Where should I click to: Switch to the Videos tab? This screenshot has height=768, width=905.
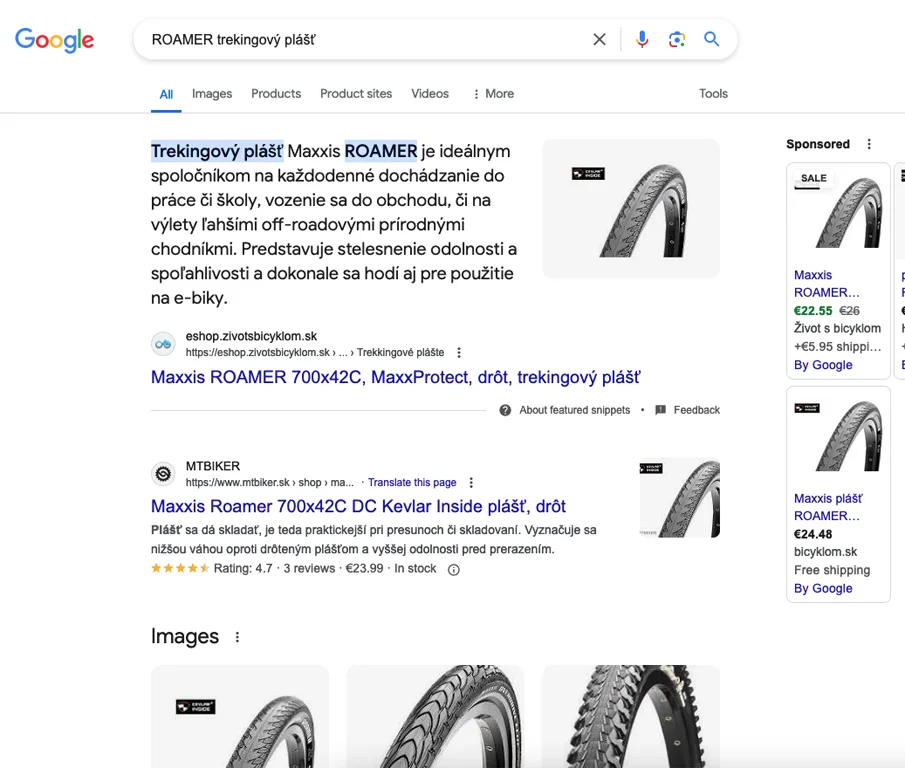coord(430,94)
